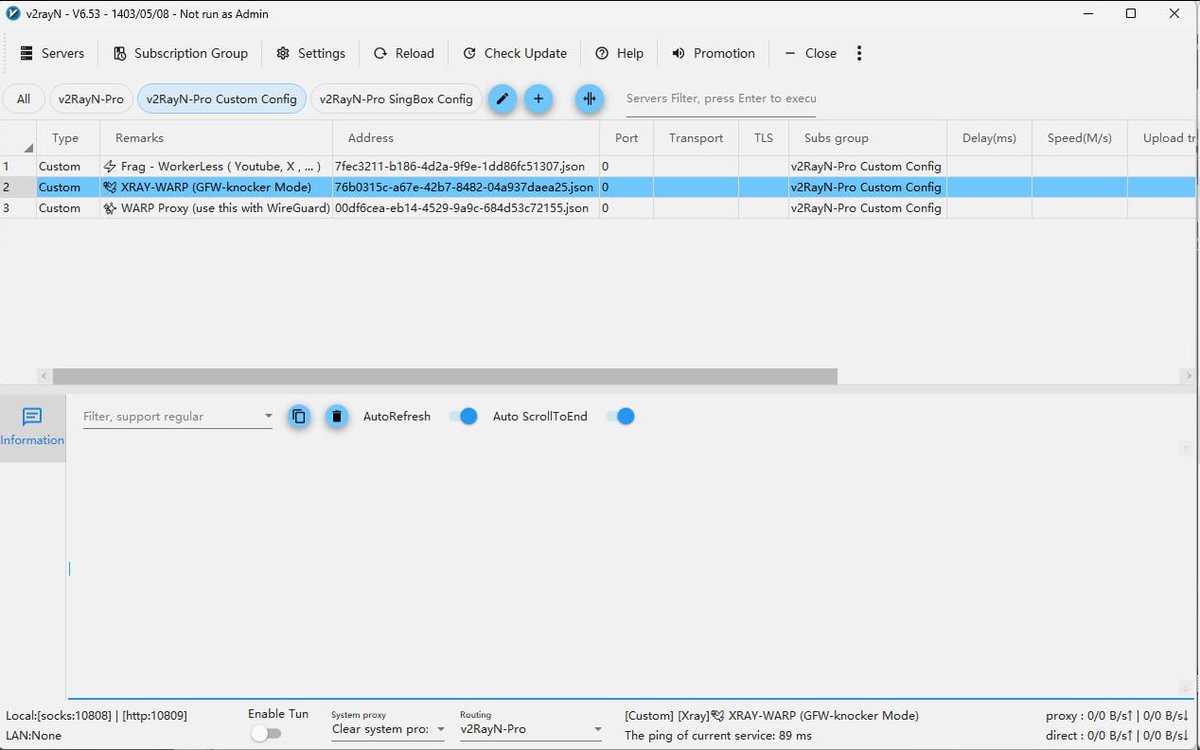
Task: Select the XRAY-WARP (GFW-knocker Mode) row
Action: click(x=598, y=187)
